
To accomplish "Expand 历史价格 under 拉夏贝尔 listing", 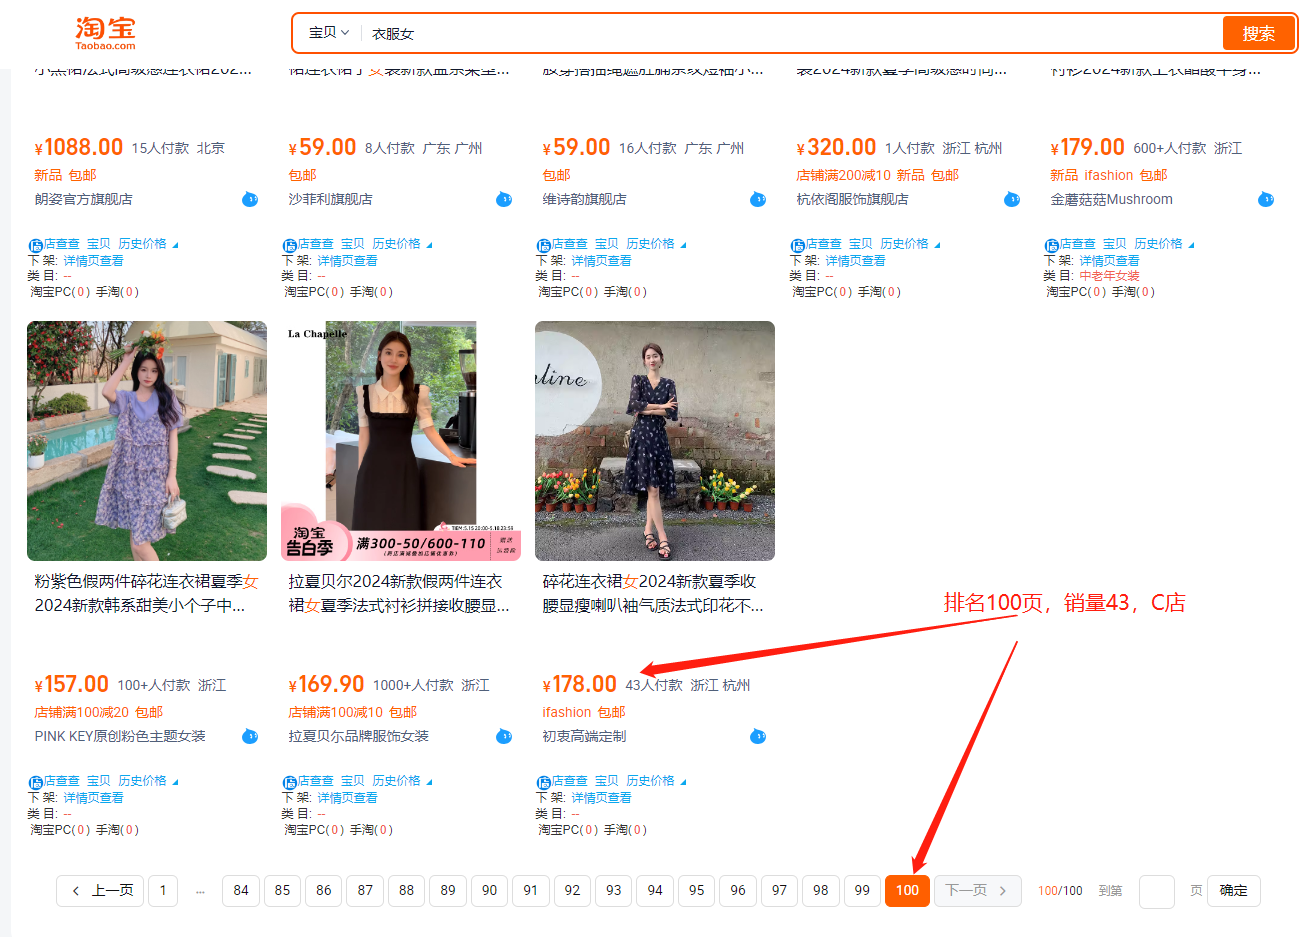I will (x=402, y=781).
